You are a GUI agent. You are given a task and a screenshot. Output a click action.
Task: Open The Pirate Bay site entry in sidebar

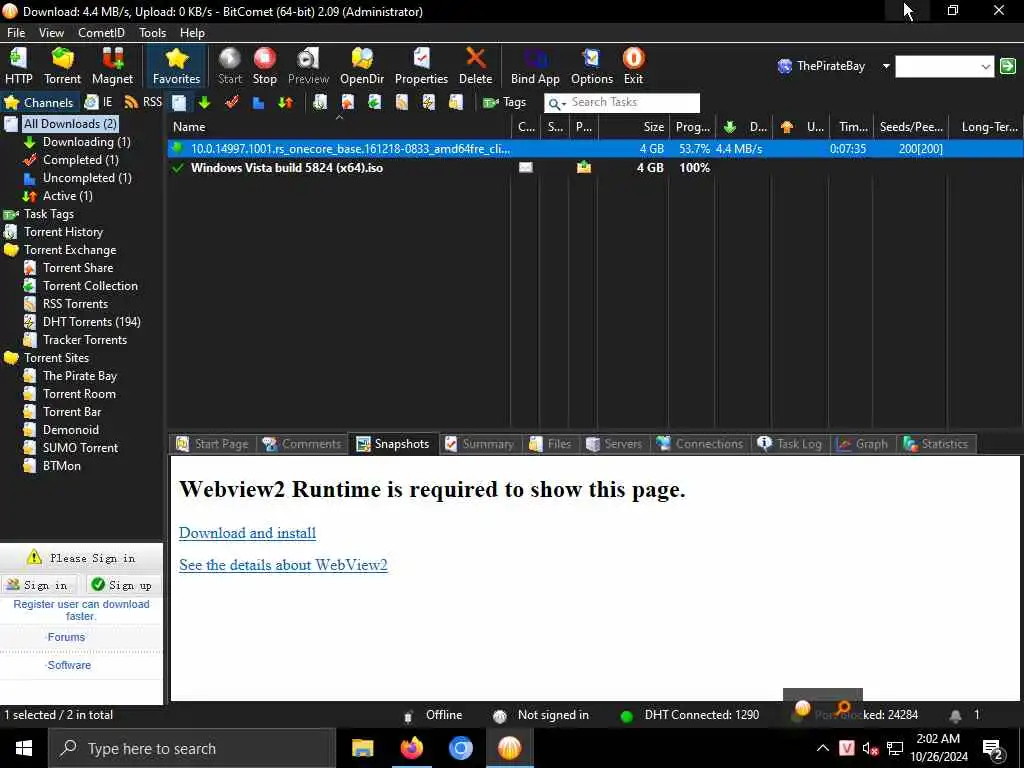click(80, 376)
